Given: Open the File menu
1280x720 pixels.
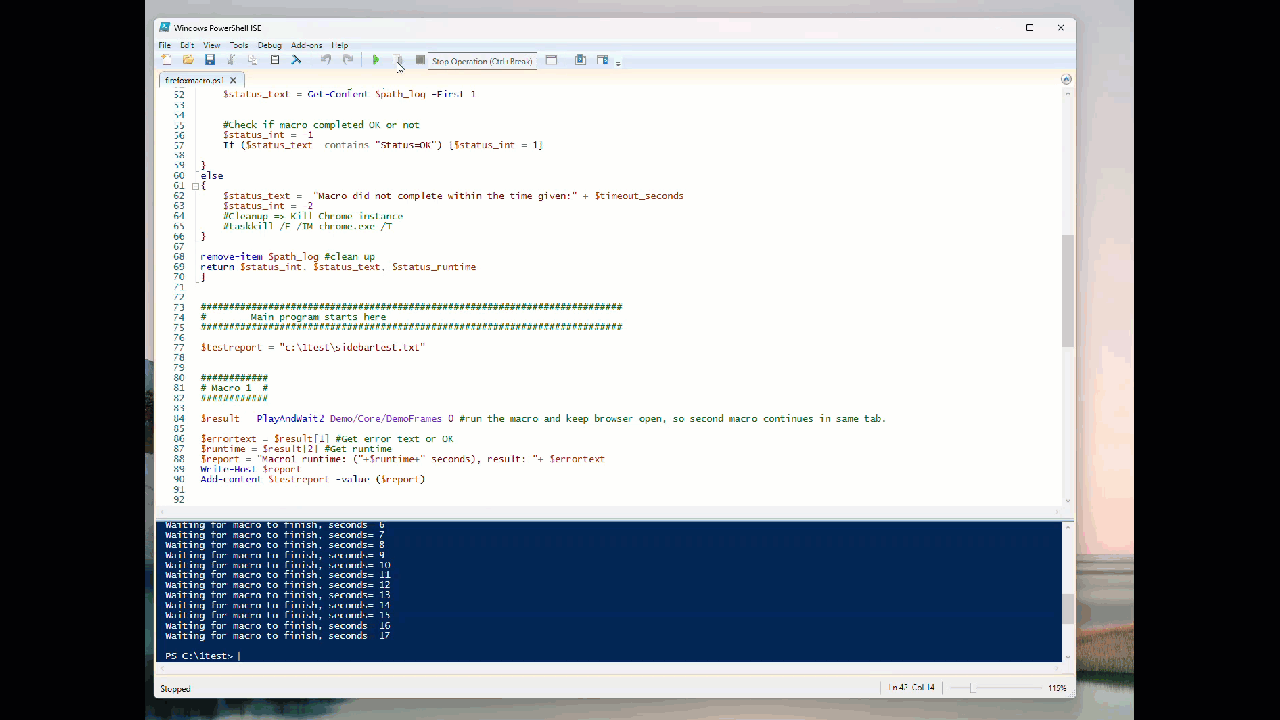Looking at the screenshot, I should 164,45.
